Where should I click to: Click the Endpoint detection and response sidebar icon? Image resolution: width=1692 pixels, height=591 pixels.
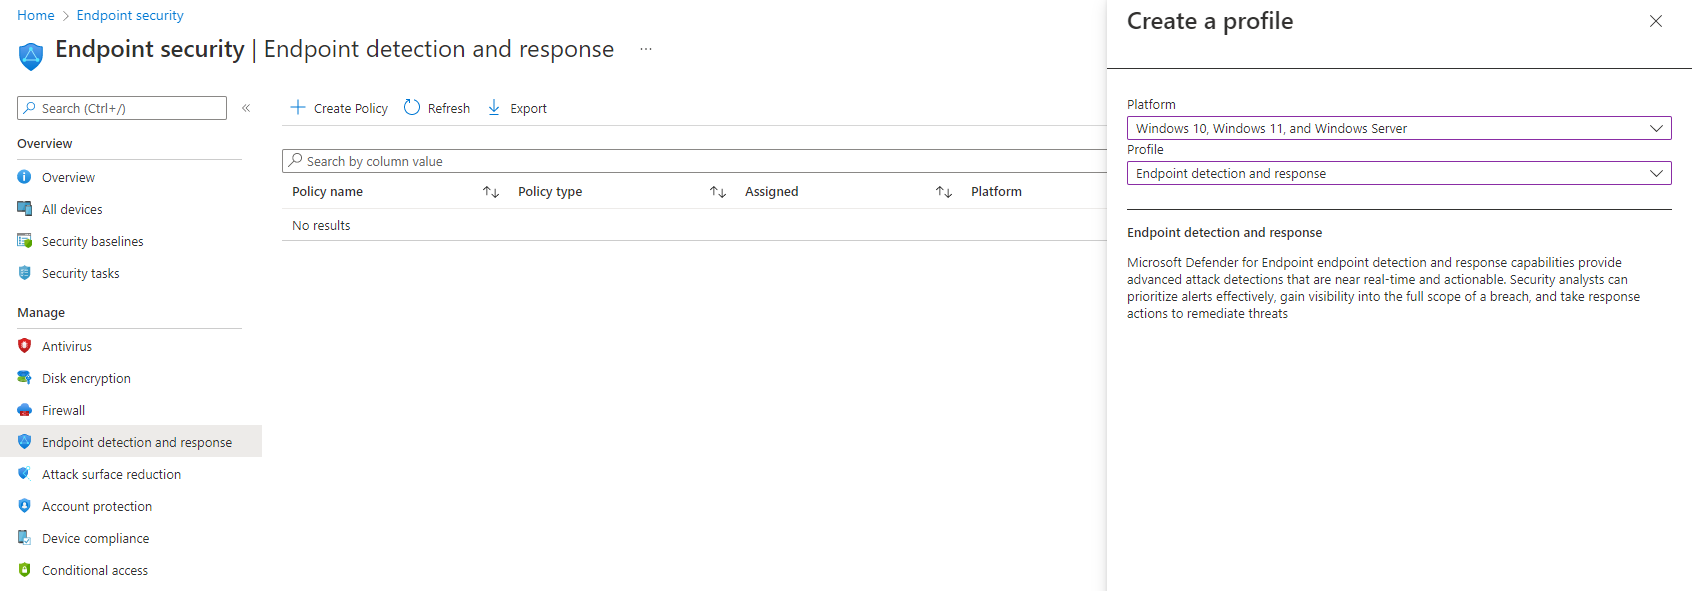(25, 442)
